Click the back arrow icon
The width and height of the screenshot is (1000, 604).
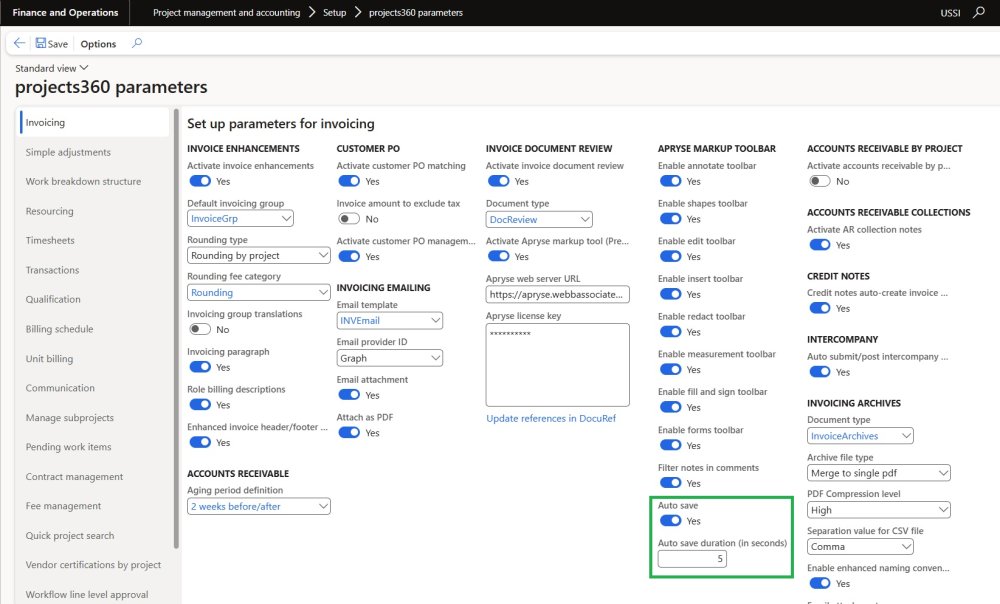coord(20,44)
